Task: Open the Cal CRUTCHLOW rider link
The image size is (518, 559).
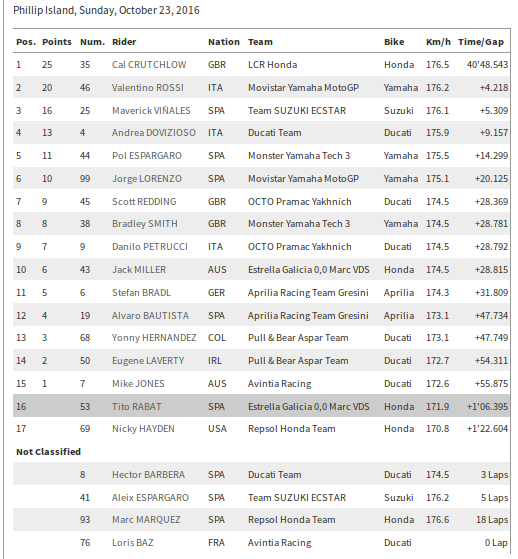Action: (149, 65)
